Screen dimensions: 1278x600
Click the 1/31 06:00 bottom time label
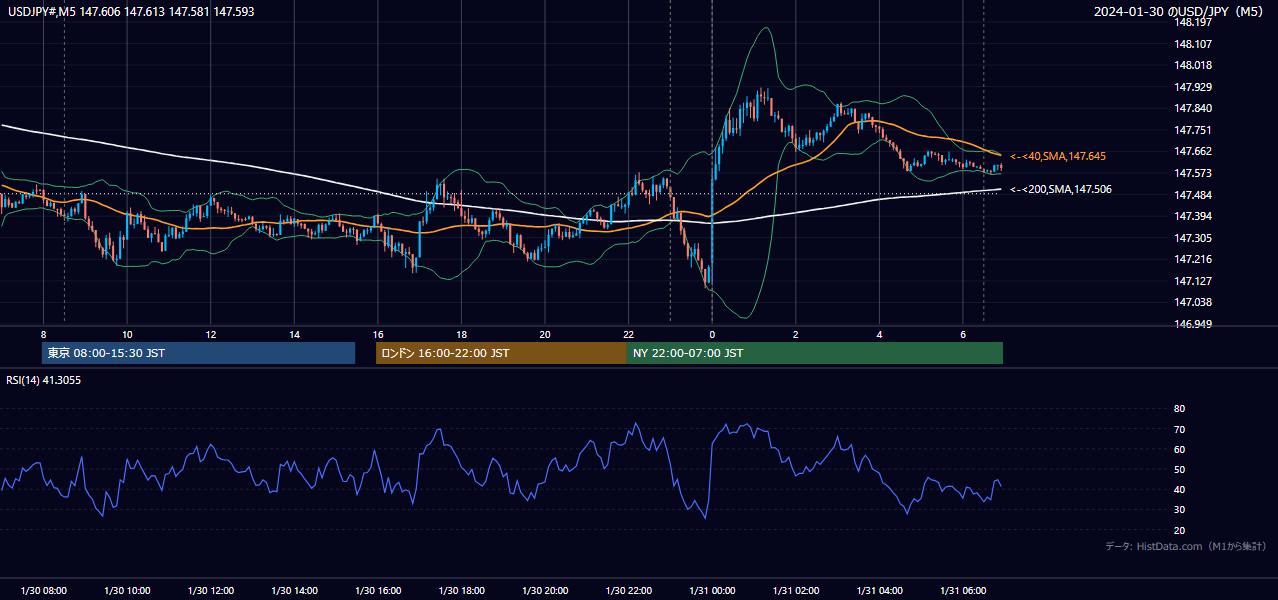point(963,591)
